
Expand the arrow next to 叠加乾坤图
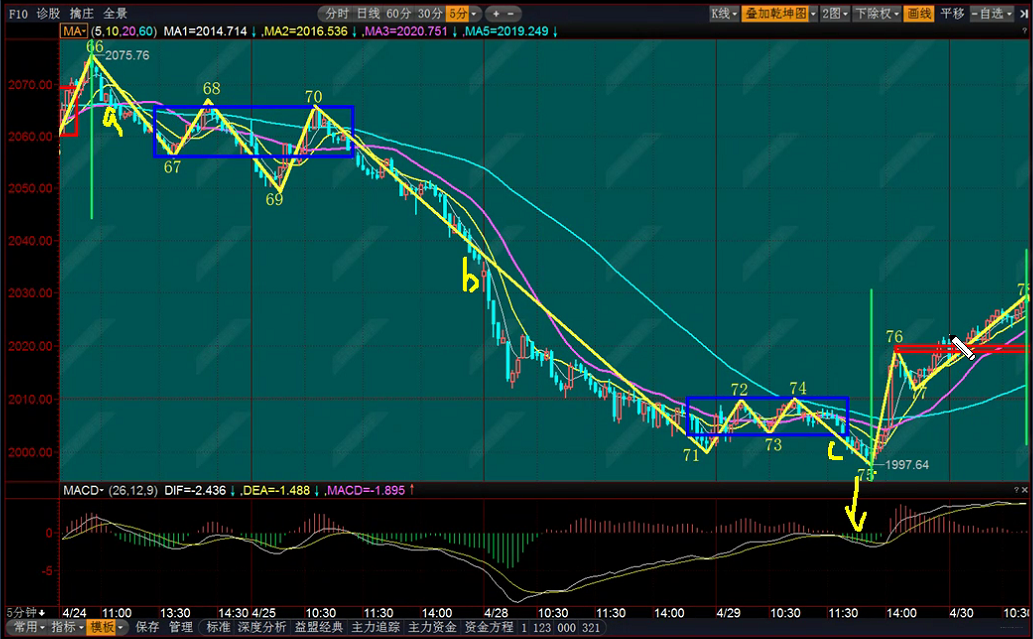(814, 14)
